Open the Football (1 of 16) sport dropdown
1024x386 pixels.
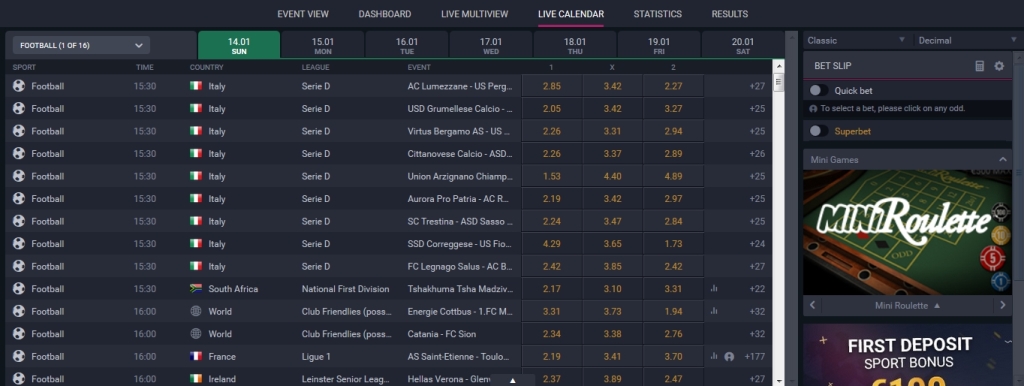click(x=82, y=45)
